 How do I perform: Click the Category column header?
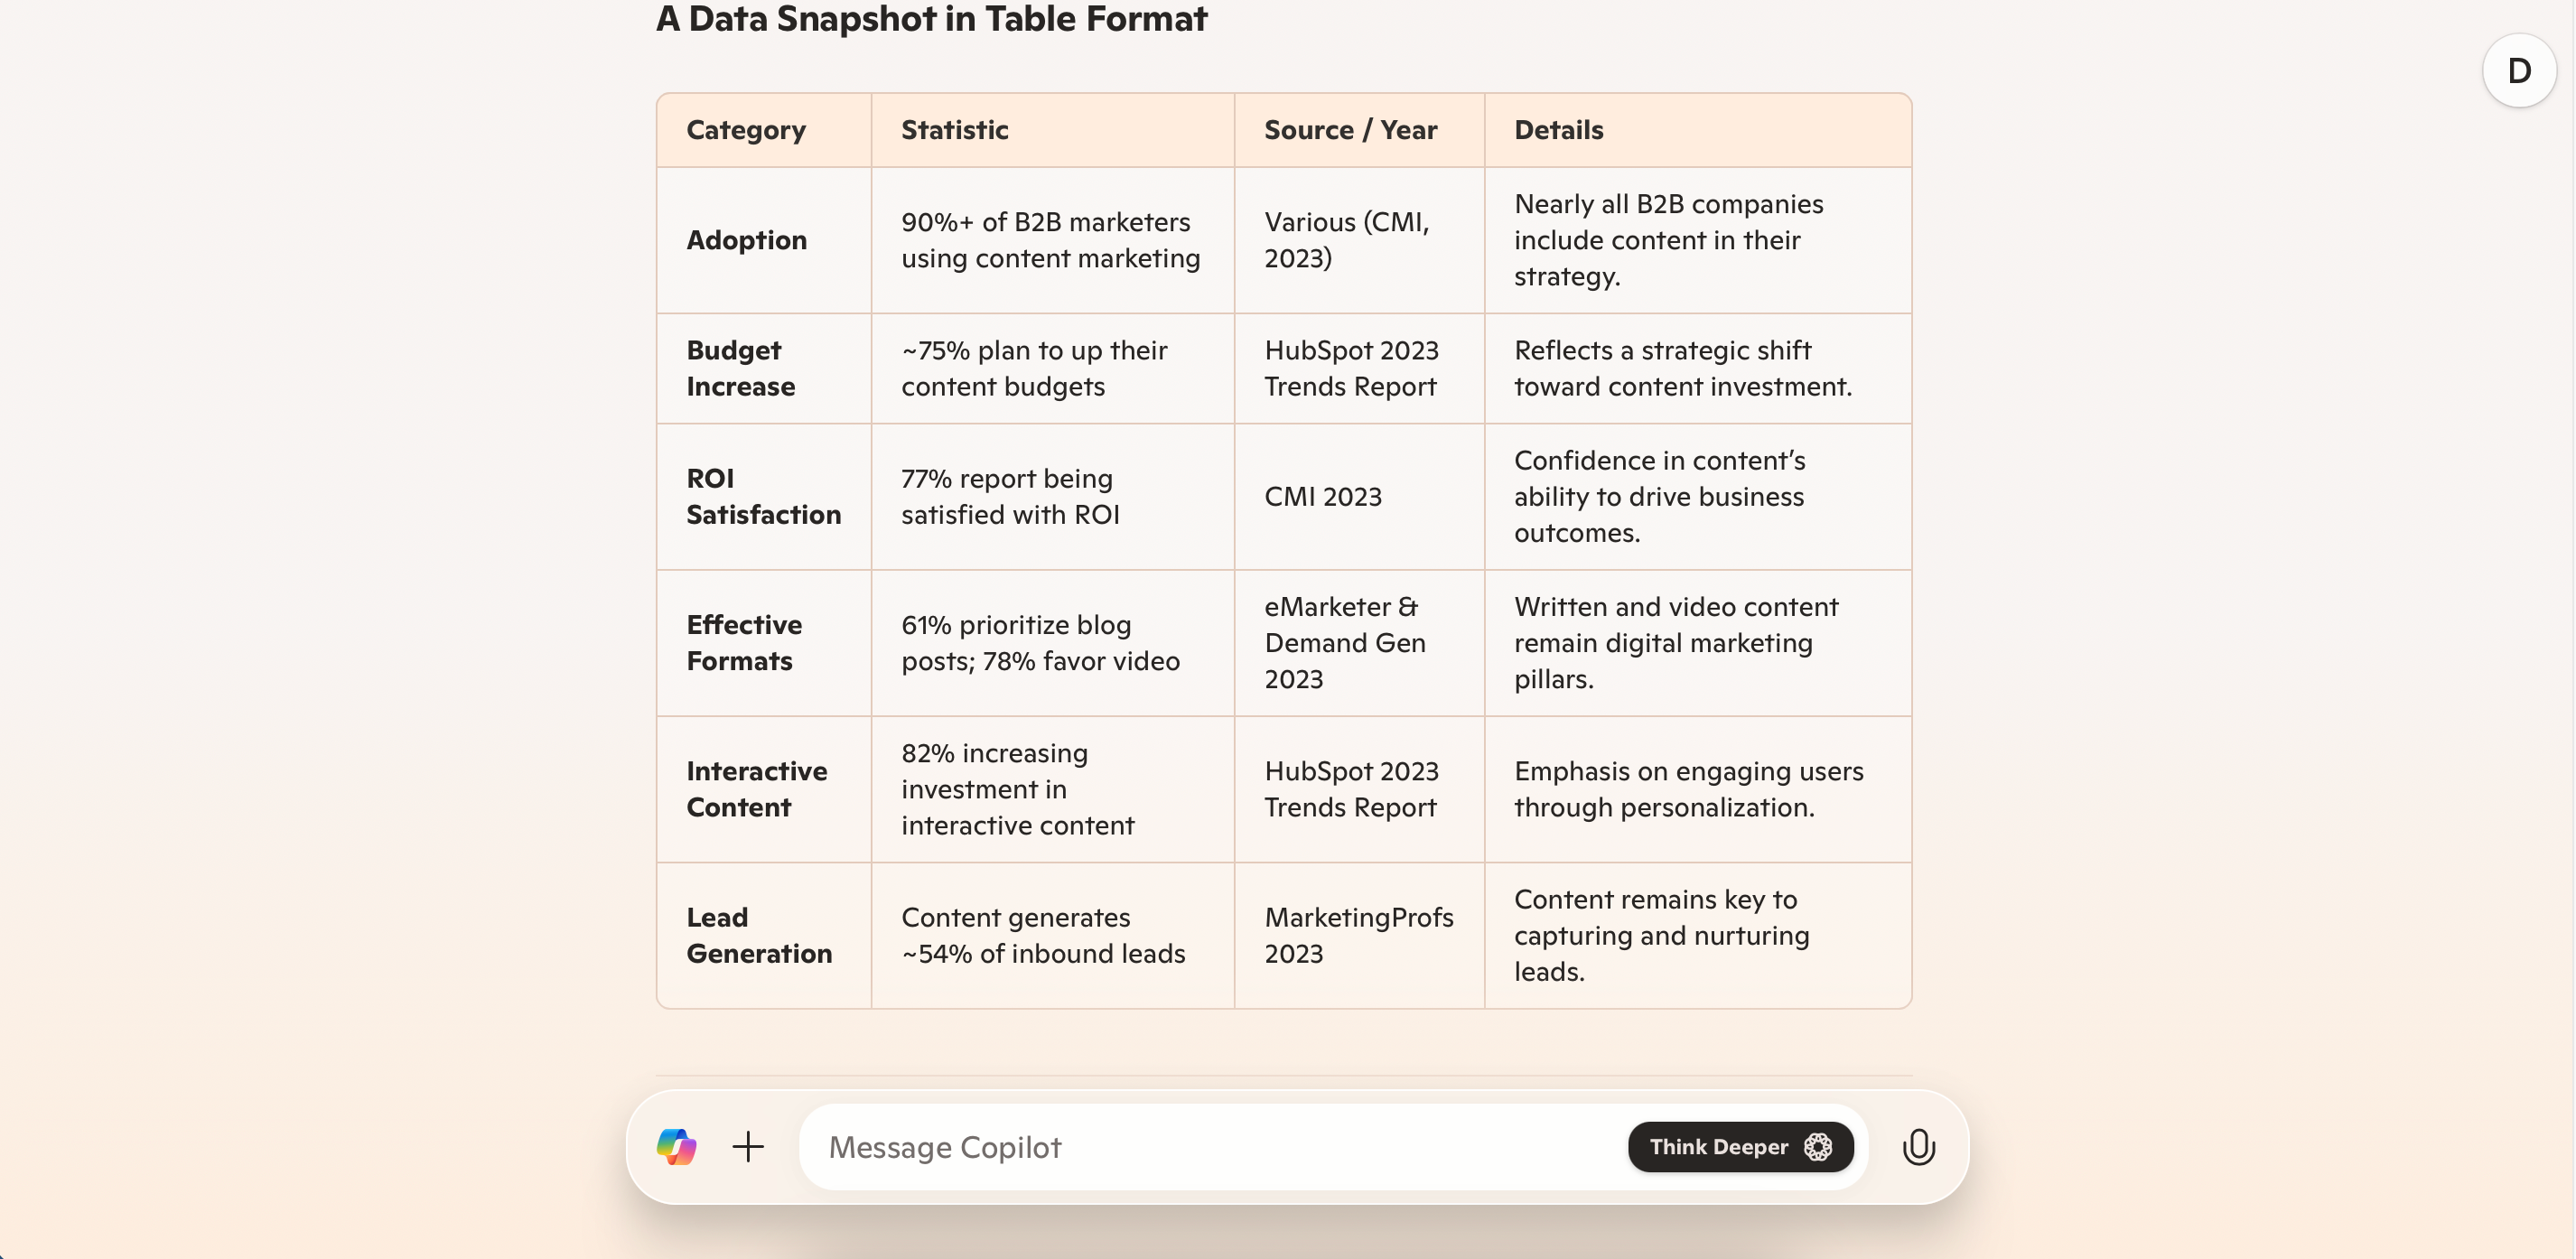[x=746, y=130]
